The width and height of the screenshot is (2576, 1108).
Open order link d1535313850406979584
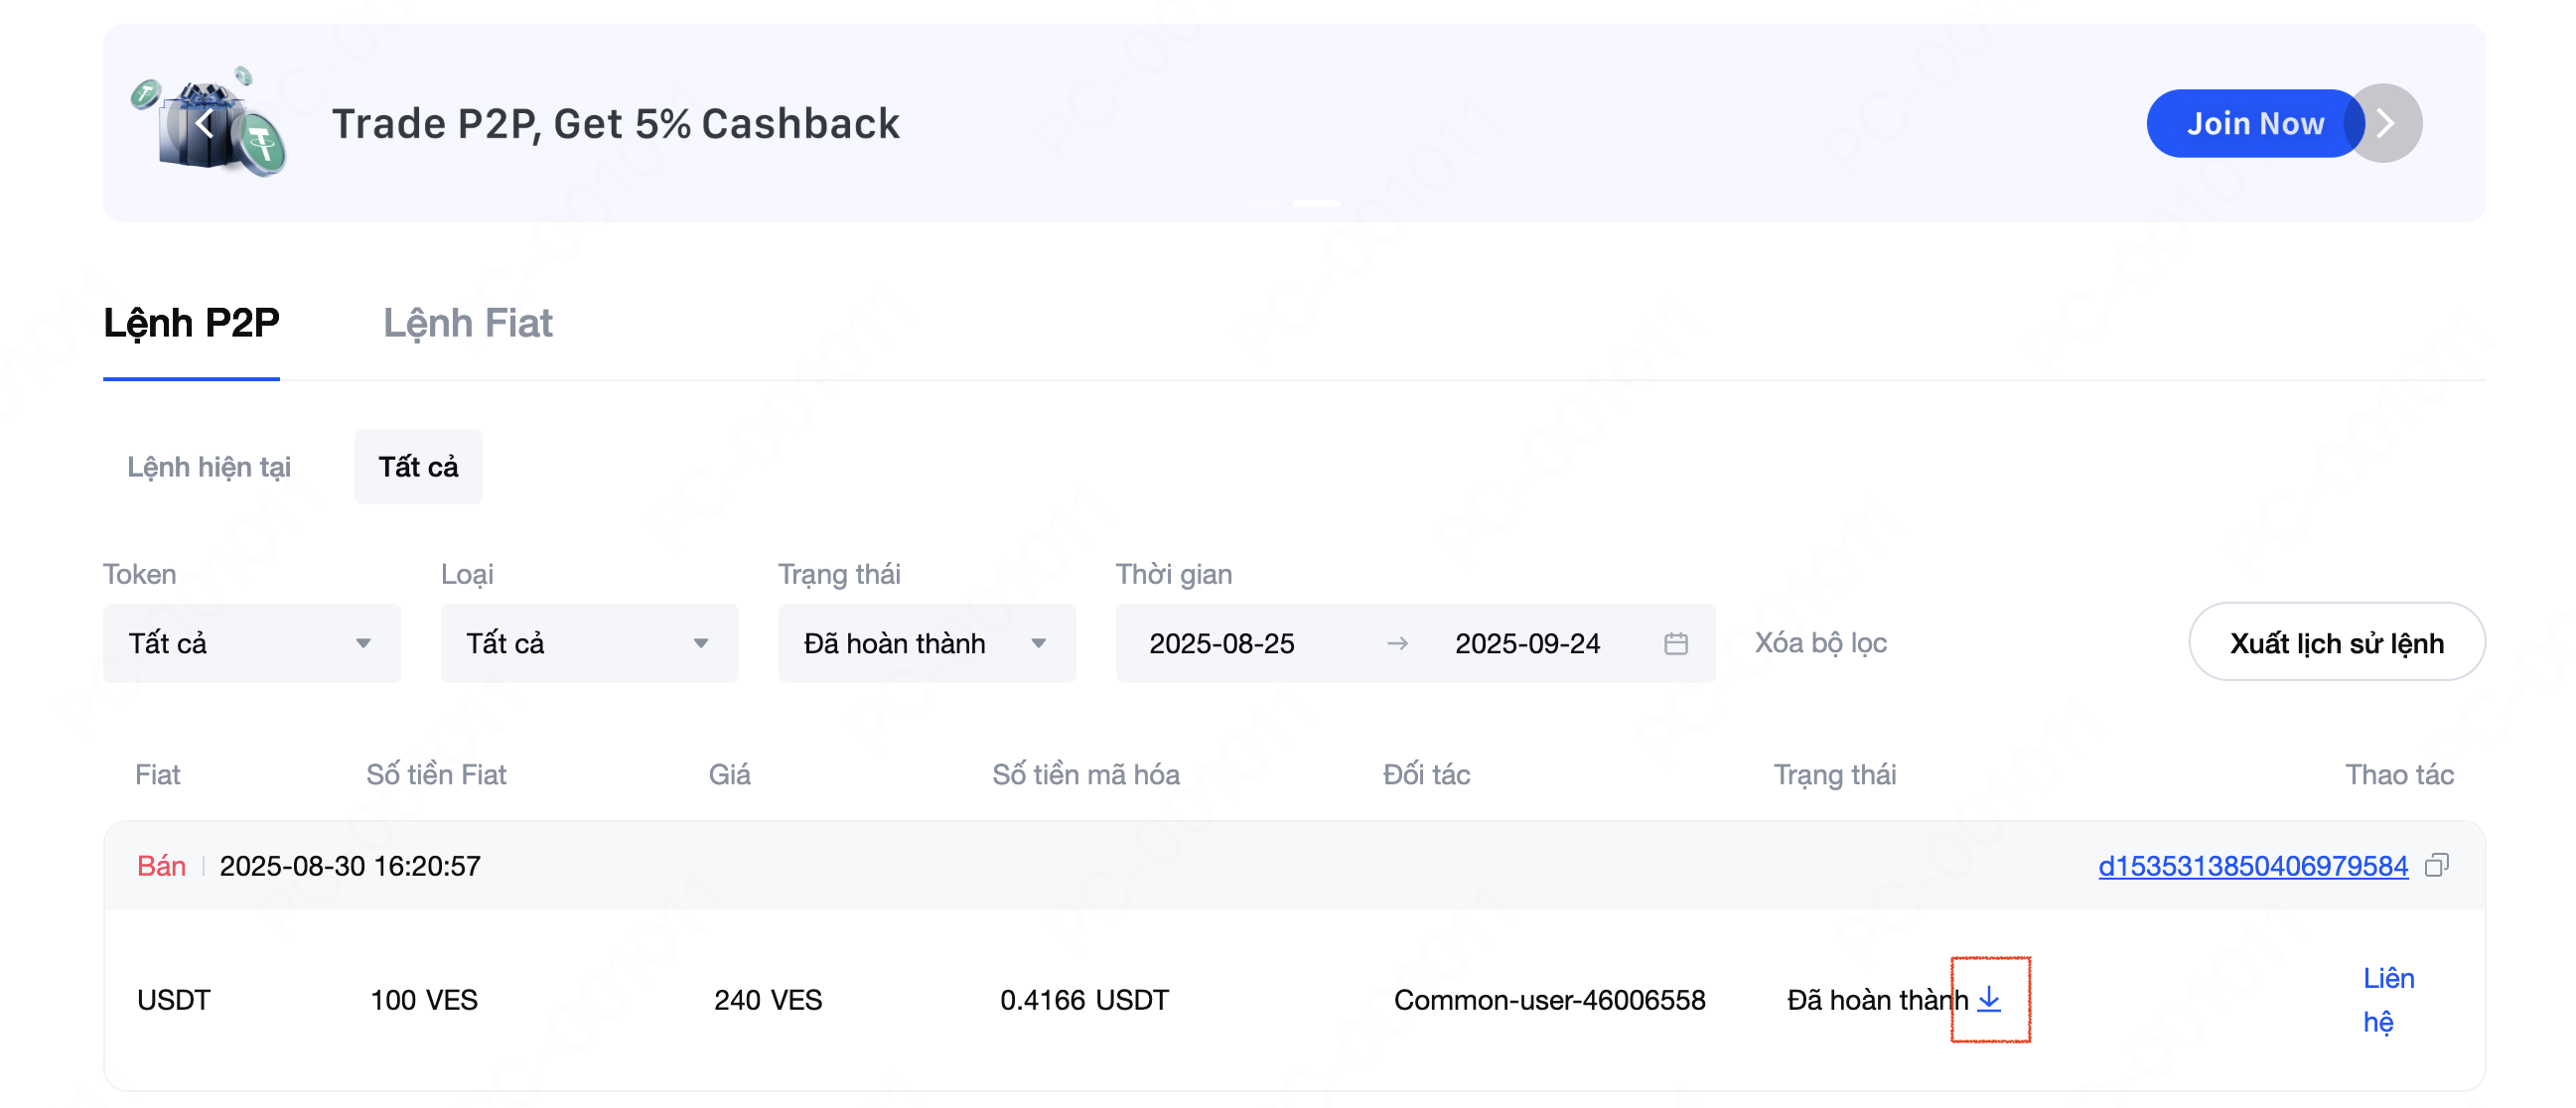tap(2252, 865)
